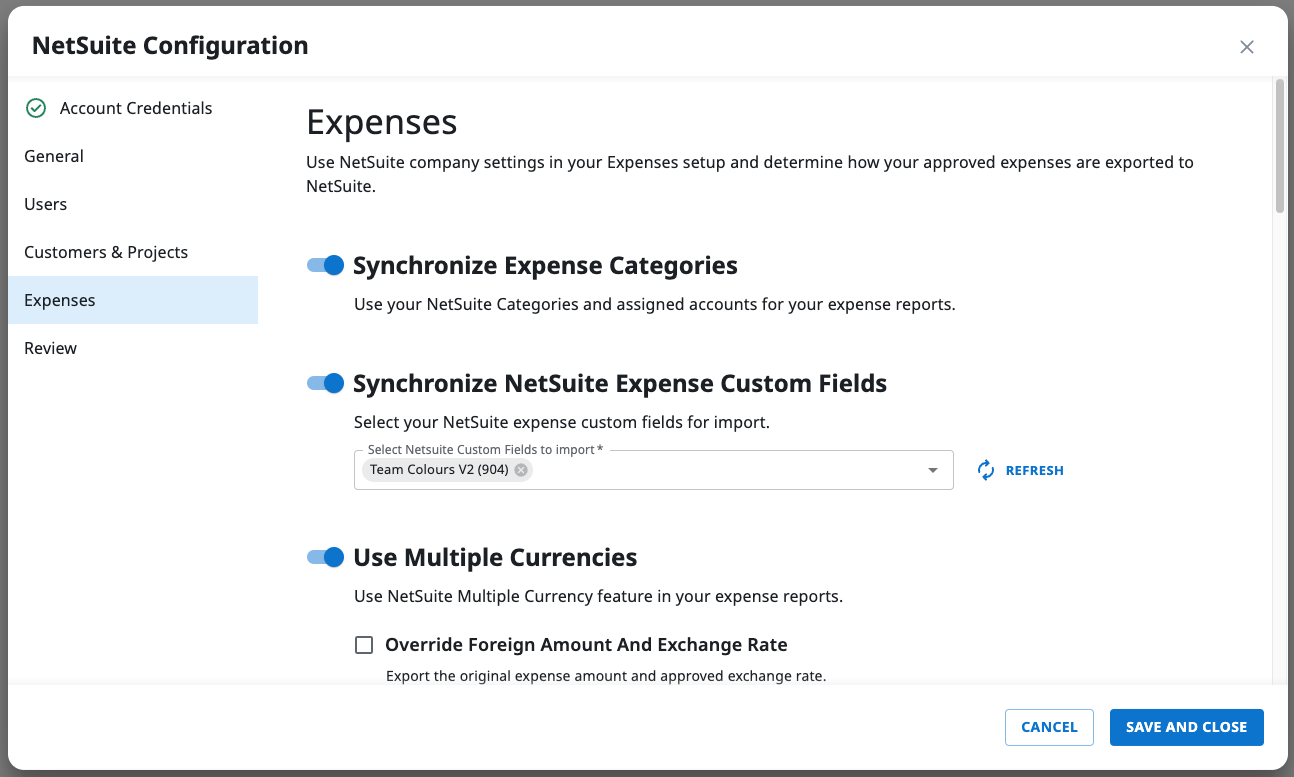Screen dimensions: 1294x777
Task: Click the NetSuite Configuration title text
Action: click(170, 46)
